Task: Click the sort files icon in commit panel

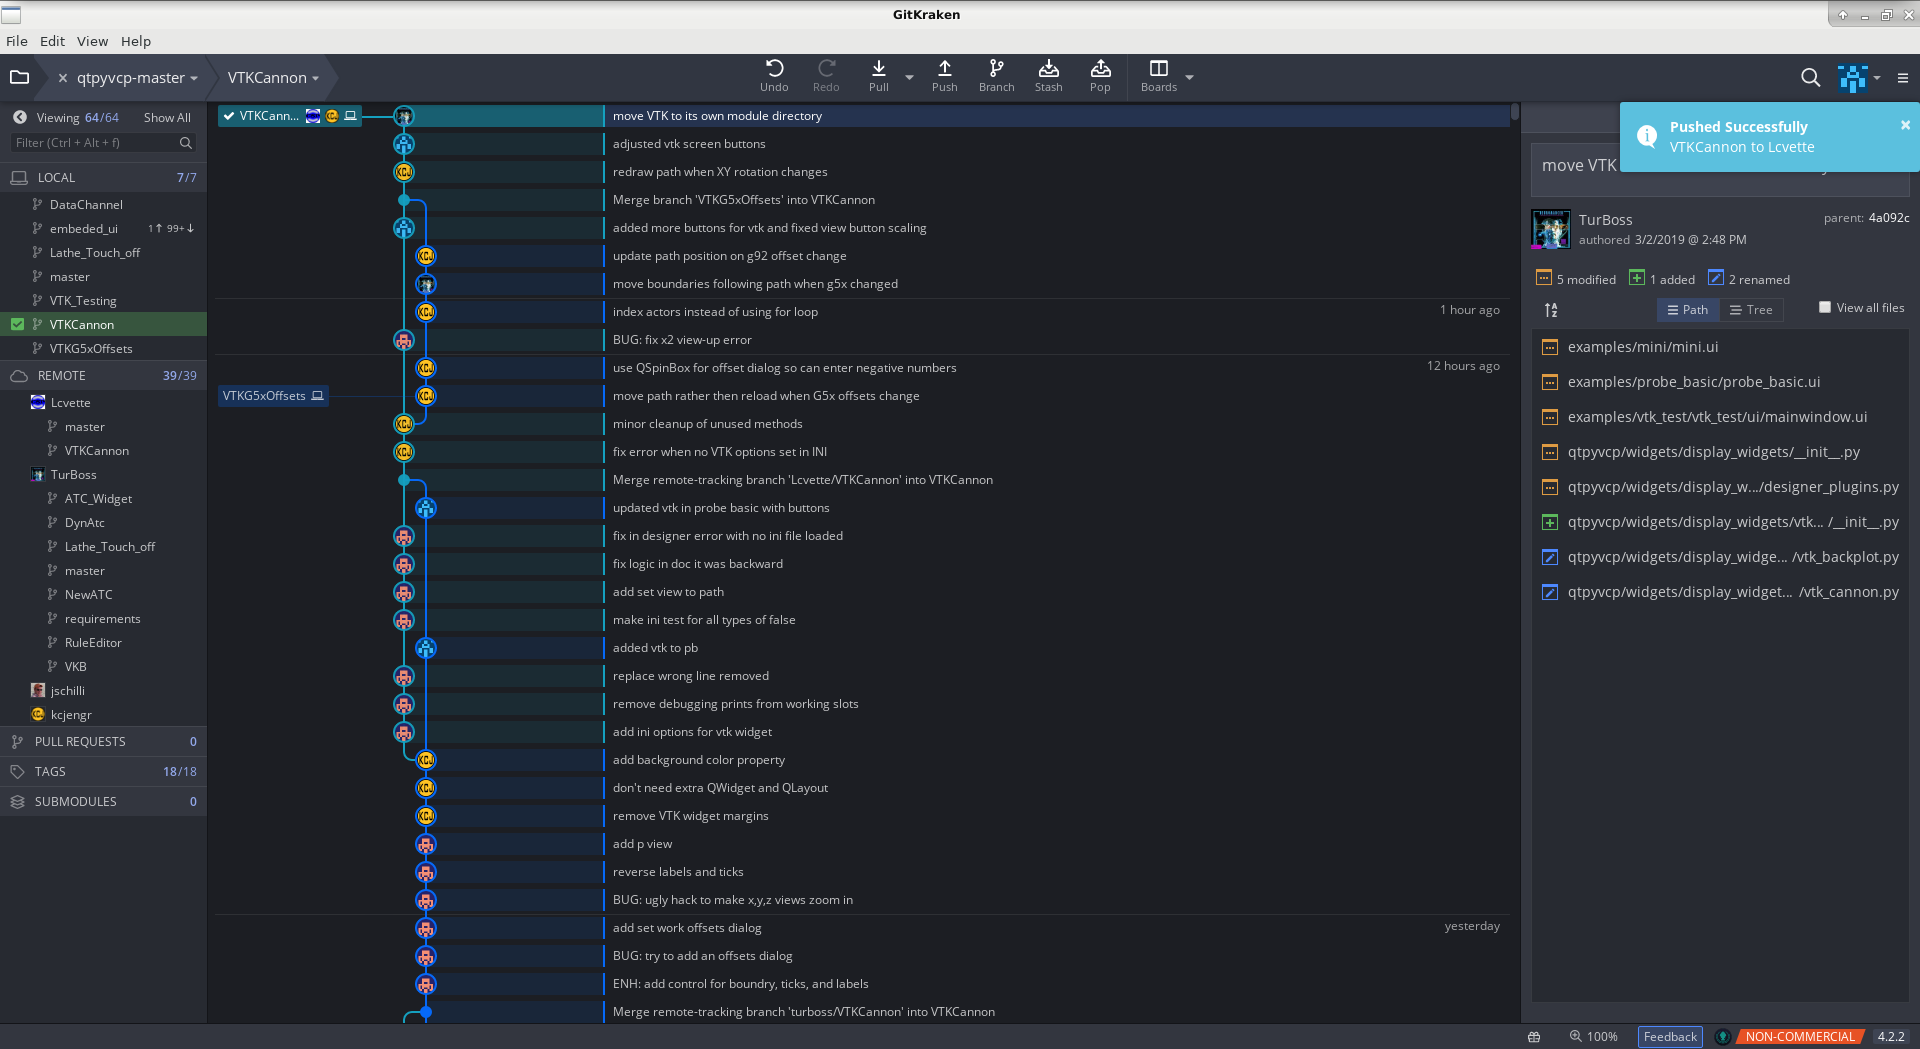Action: (1551, 310)
